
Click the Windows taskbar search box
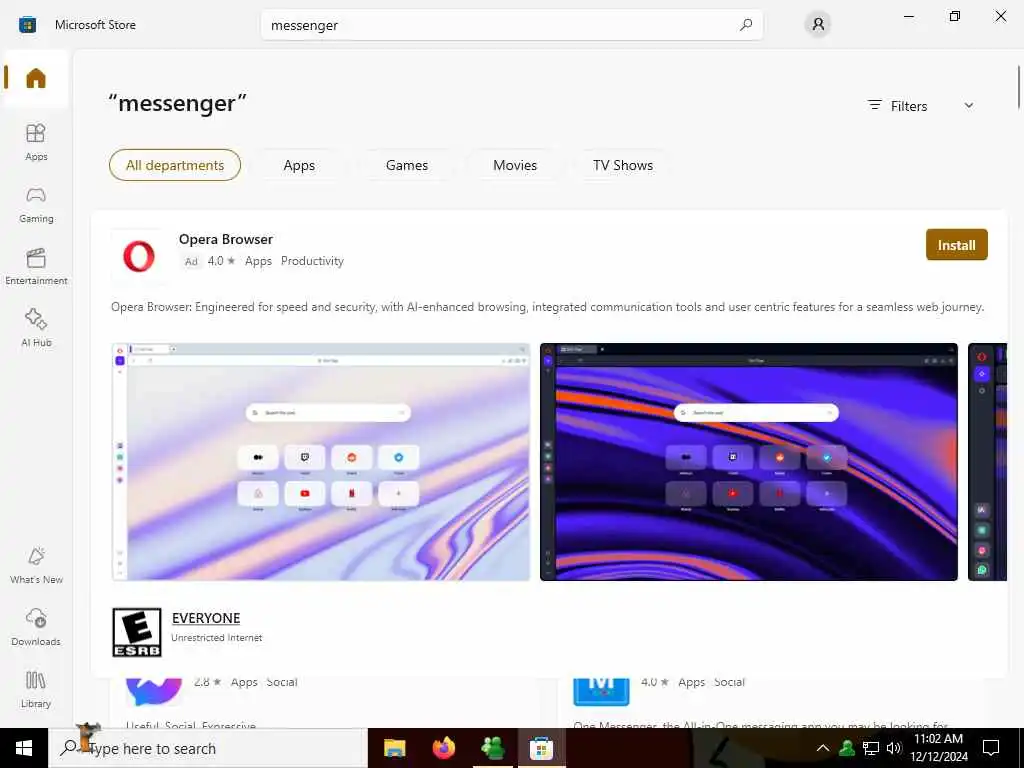point(207,748)
